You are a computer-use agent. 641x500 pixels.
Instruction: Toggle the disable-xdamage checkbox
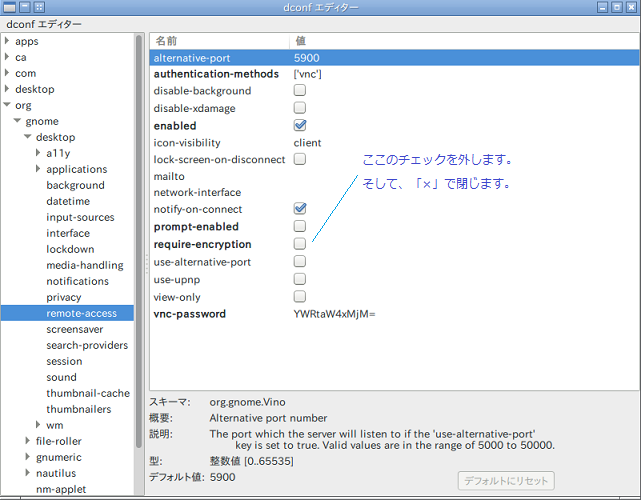[300, 108]
